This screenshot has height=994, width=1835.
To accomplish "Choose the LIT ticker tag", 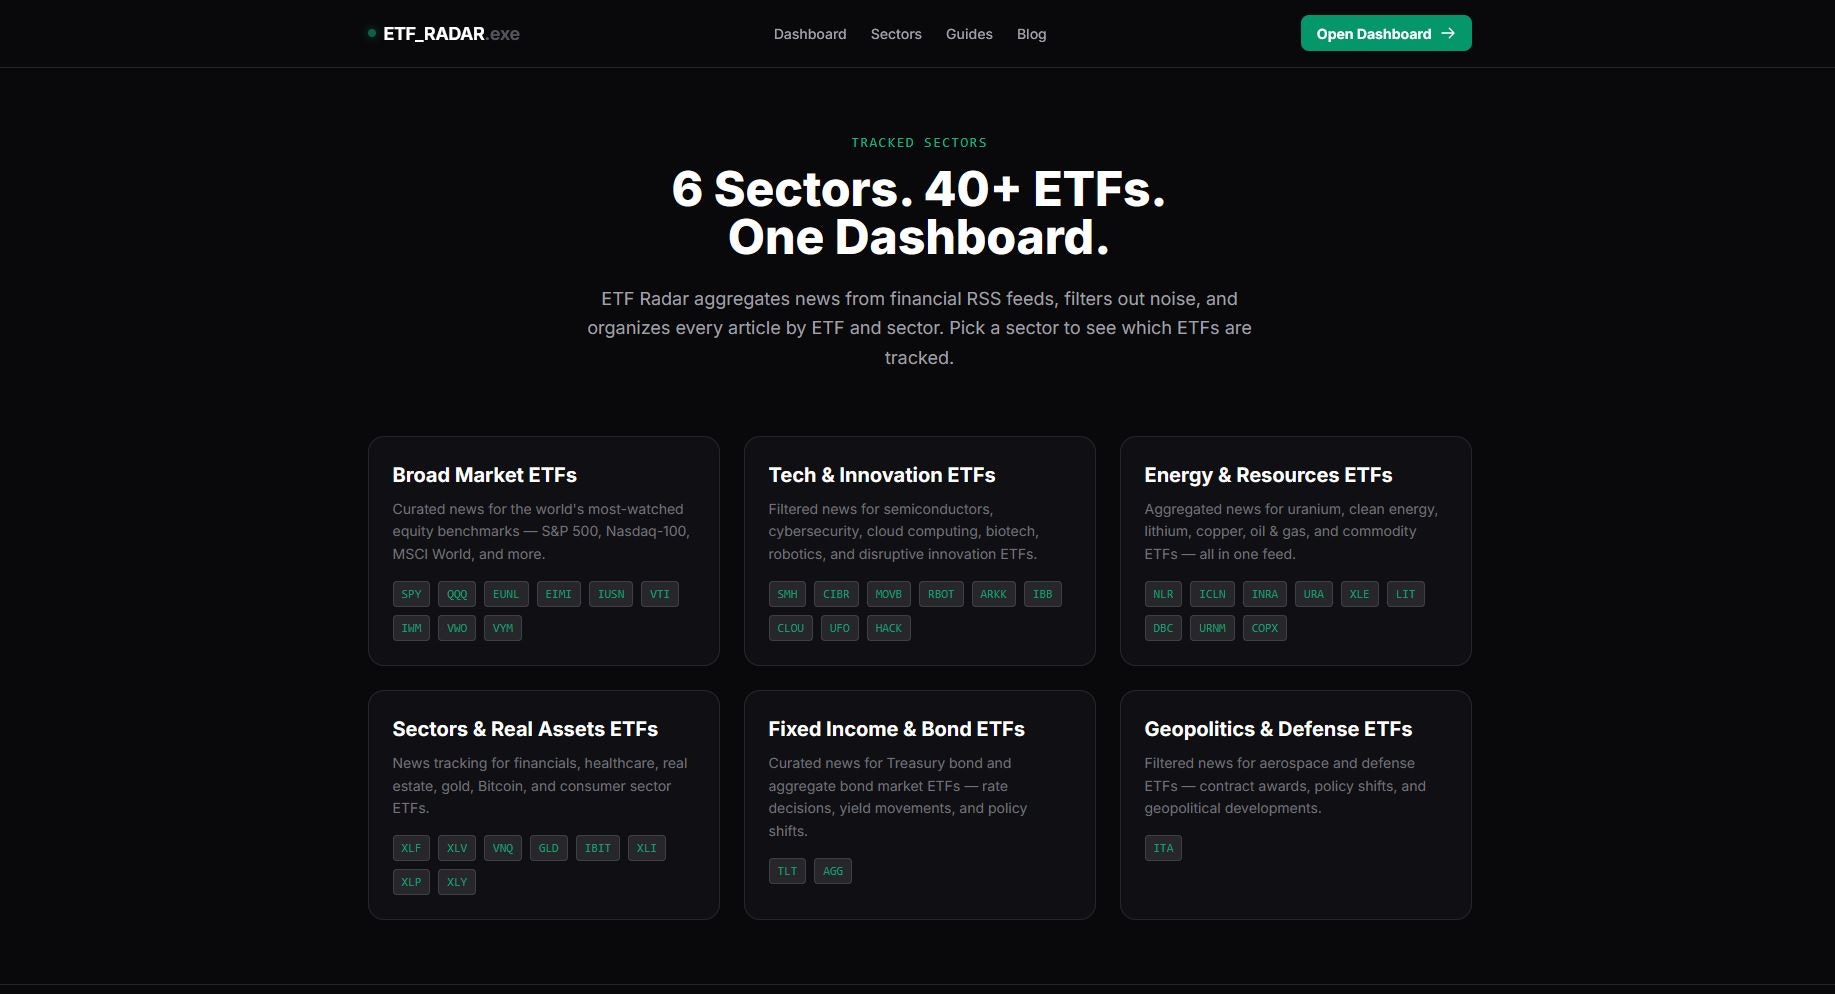I will tap(1406, 594).
